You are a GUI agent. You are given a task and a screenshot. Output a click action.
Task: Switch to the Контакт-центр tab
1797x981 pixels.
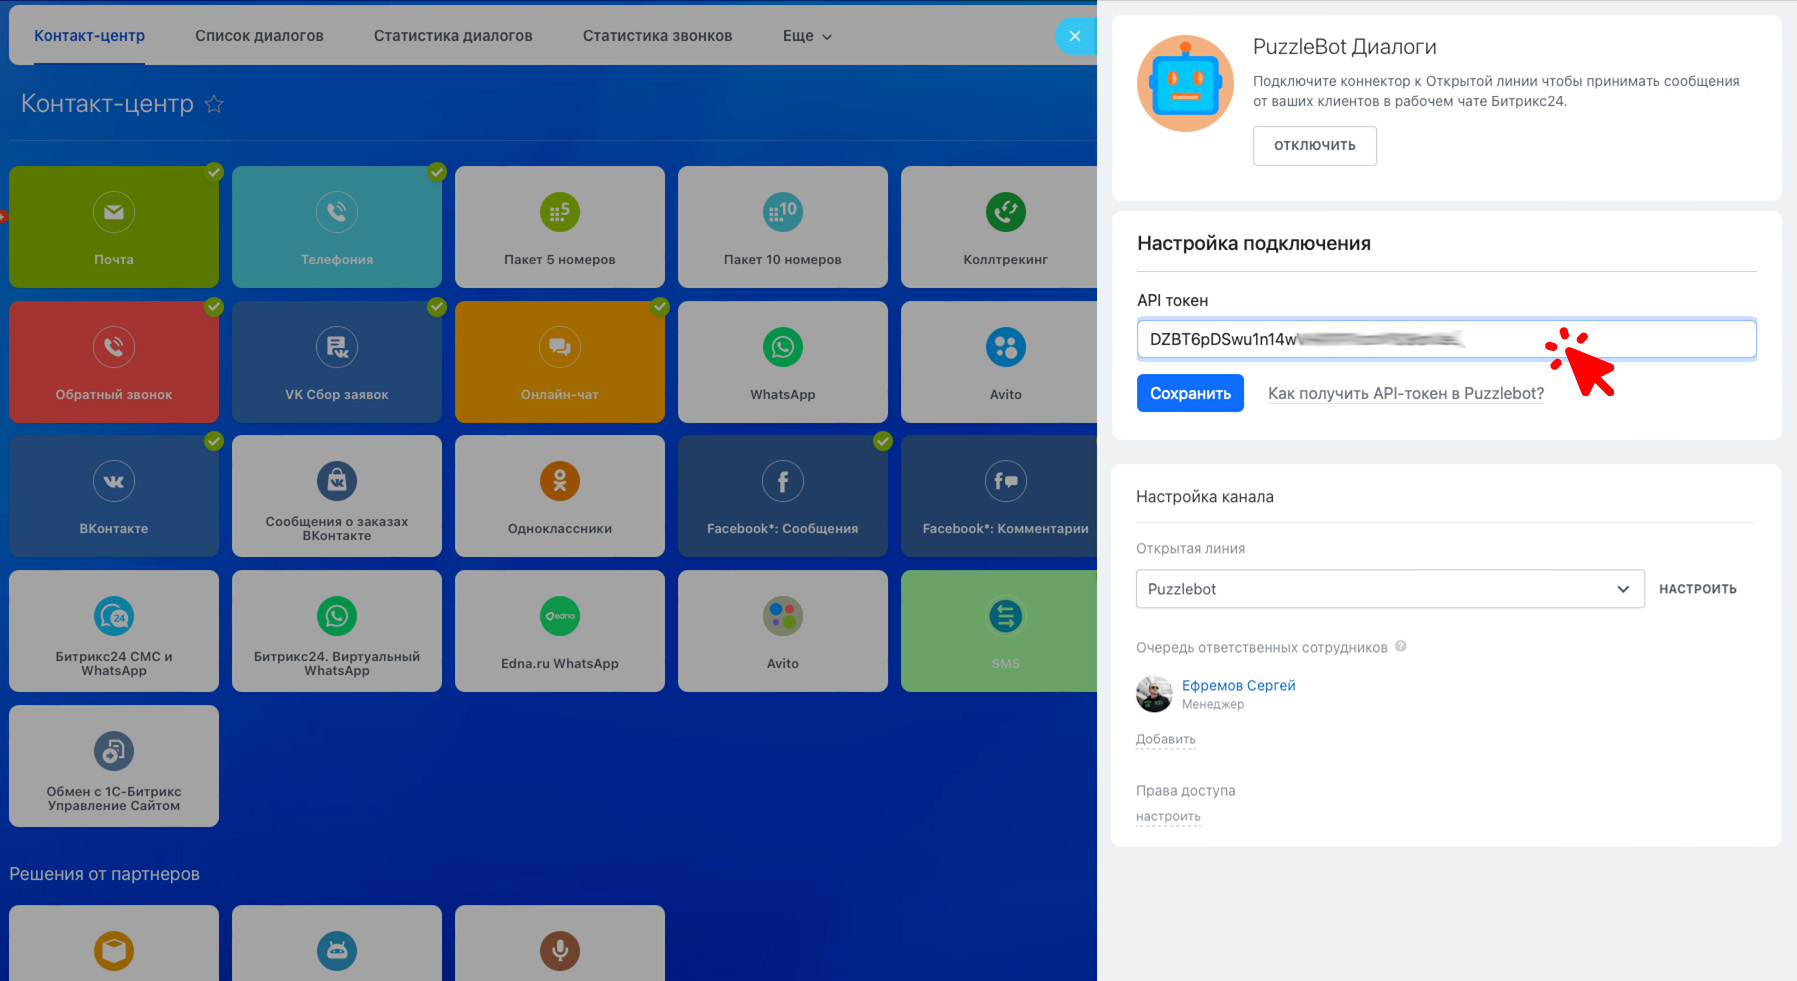pyautogui.click(x=89, y=36)
